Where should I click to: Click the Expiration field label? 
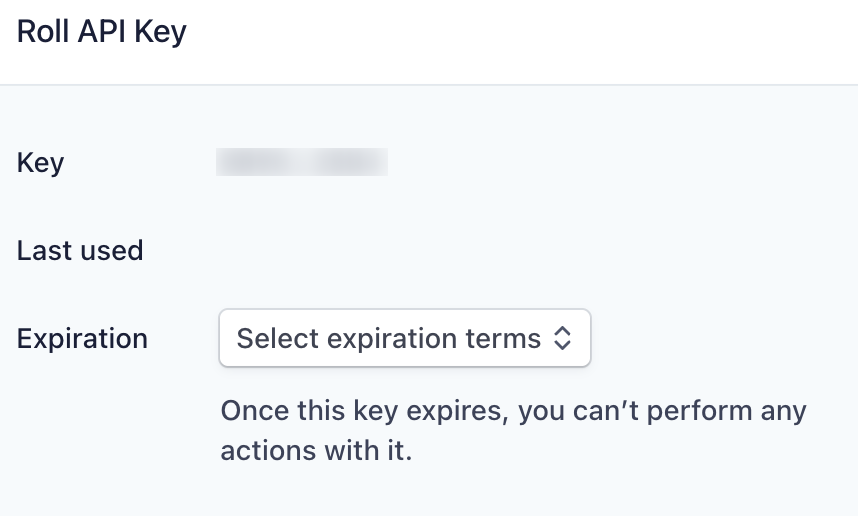(x=82, y=339)
